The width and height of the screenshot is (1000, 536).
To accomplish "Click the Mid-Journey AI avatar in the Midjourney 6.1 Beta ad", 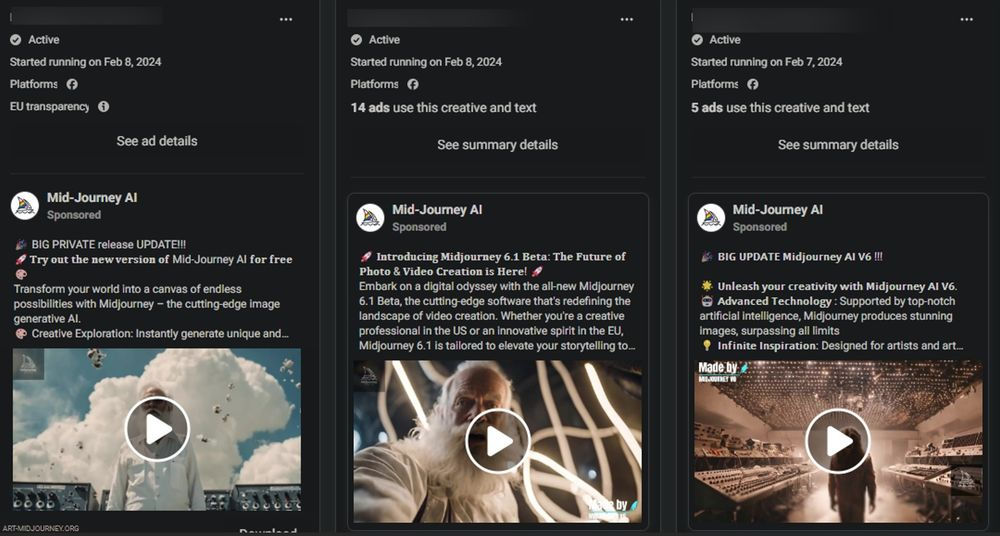I will click(371, 217).
